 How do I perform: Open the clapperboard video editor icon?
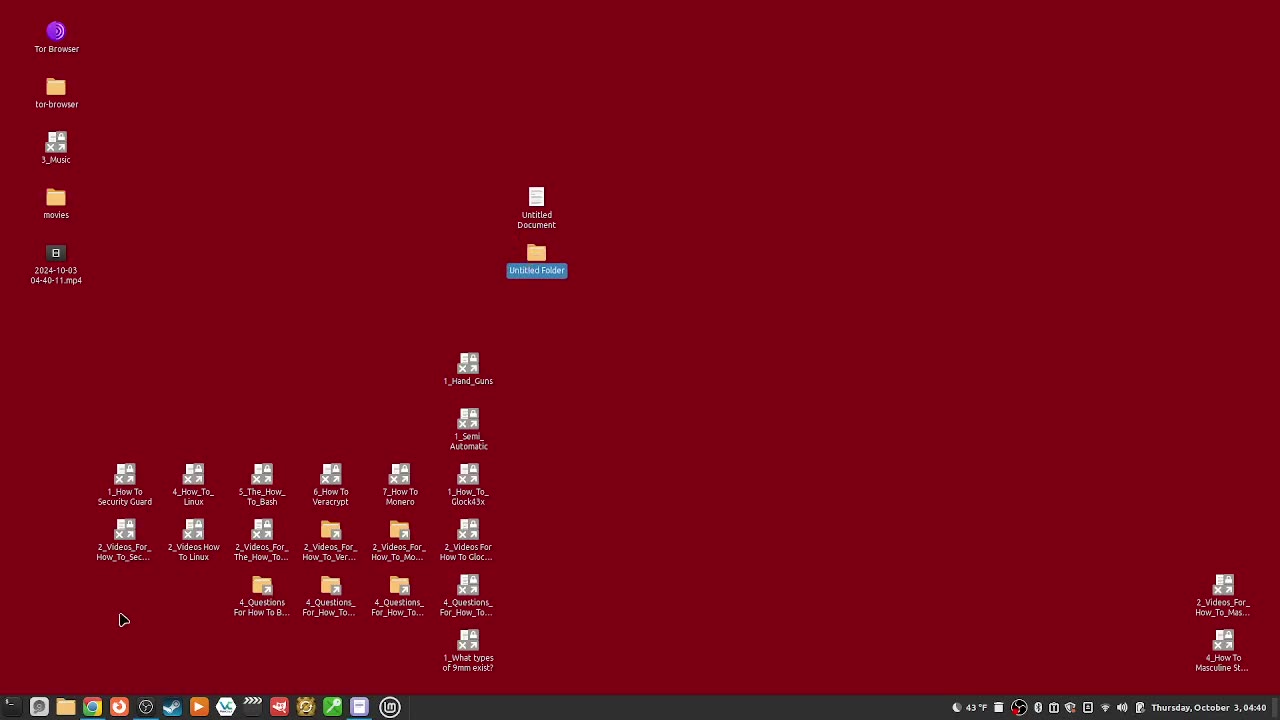pyautogui.click(x=252, y=707)
